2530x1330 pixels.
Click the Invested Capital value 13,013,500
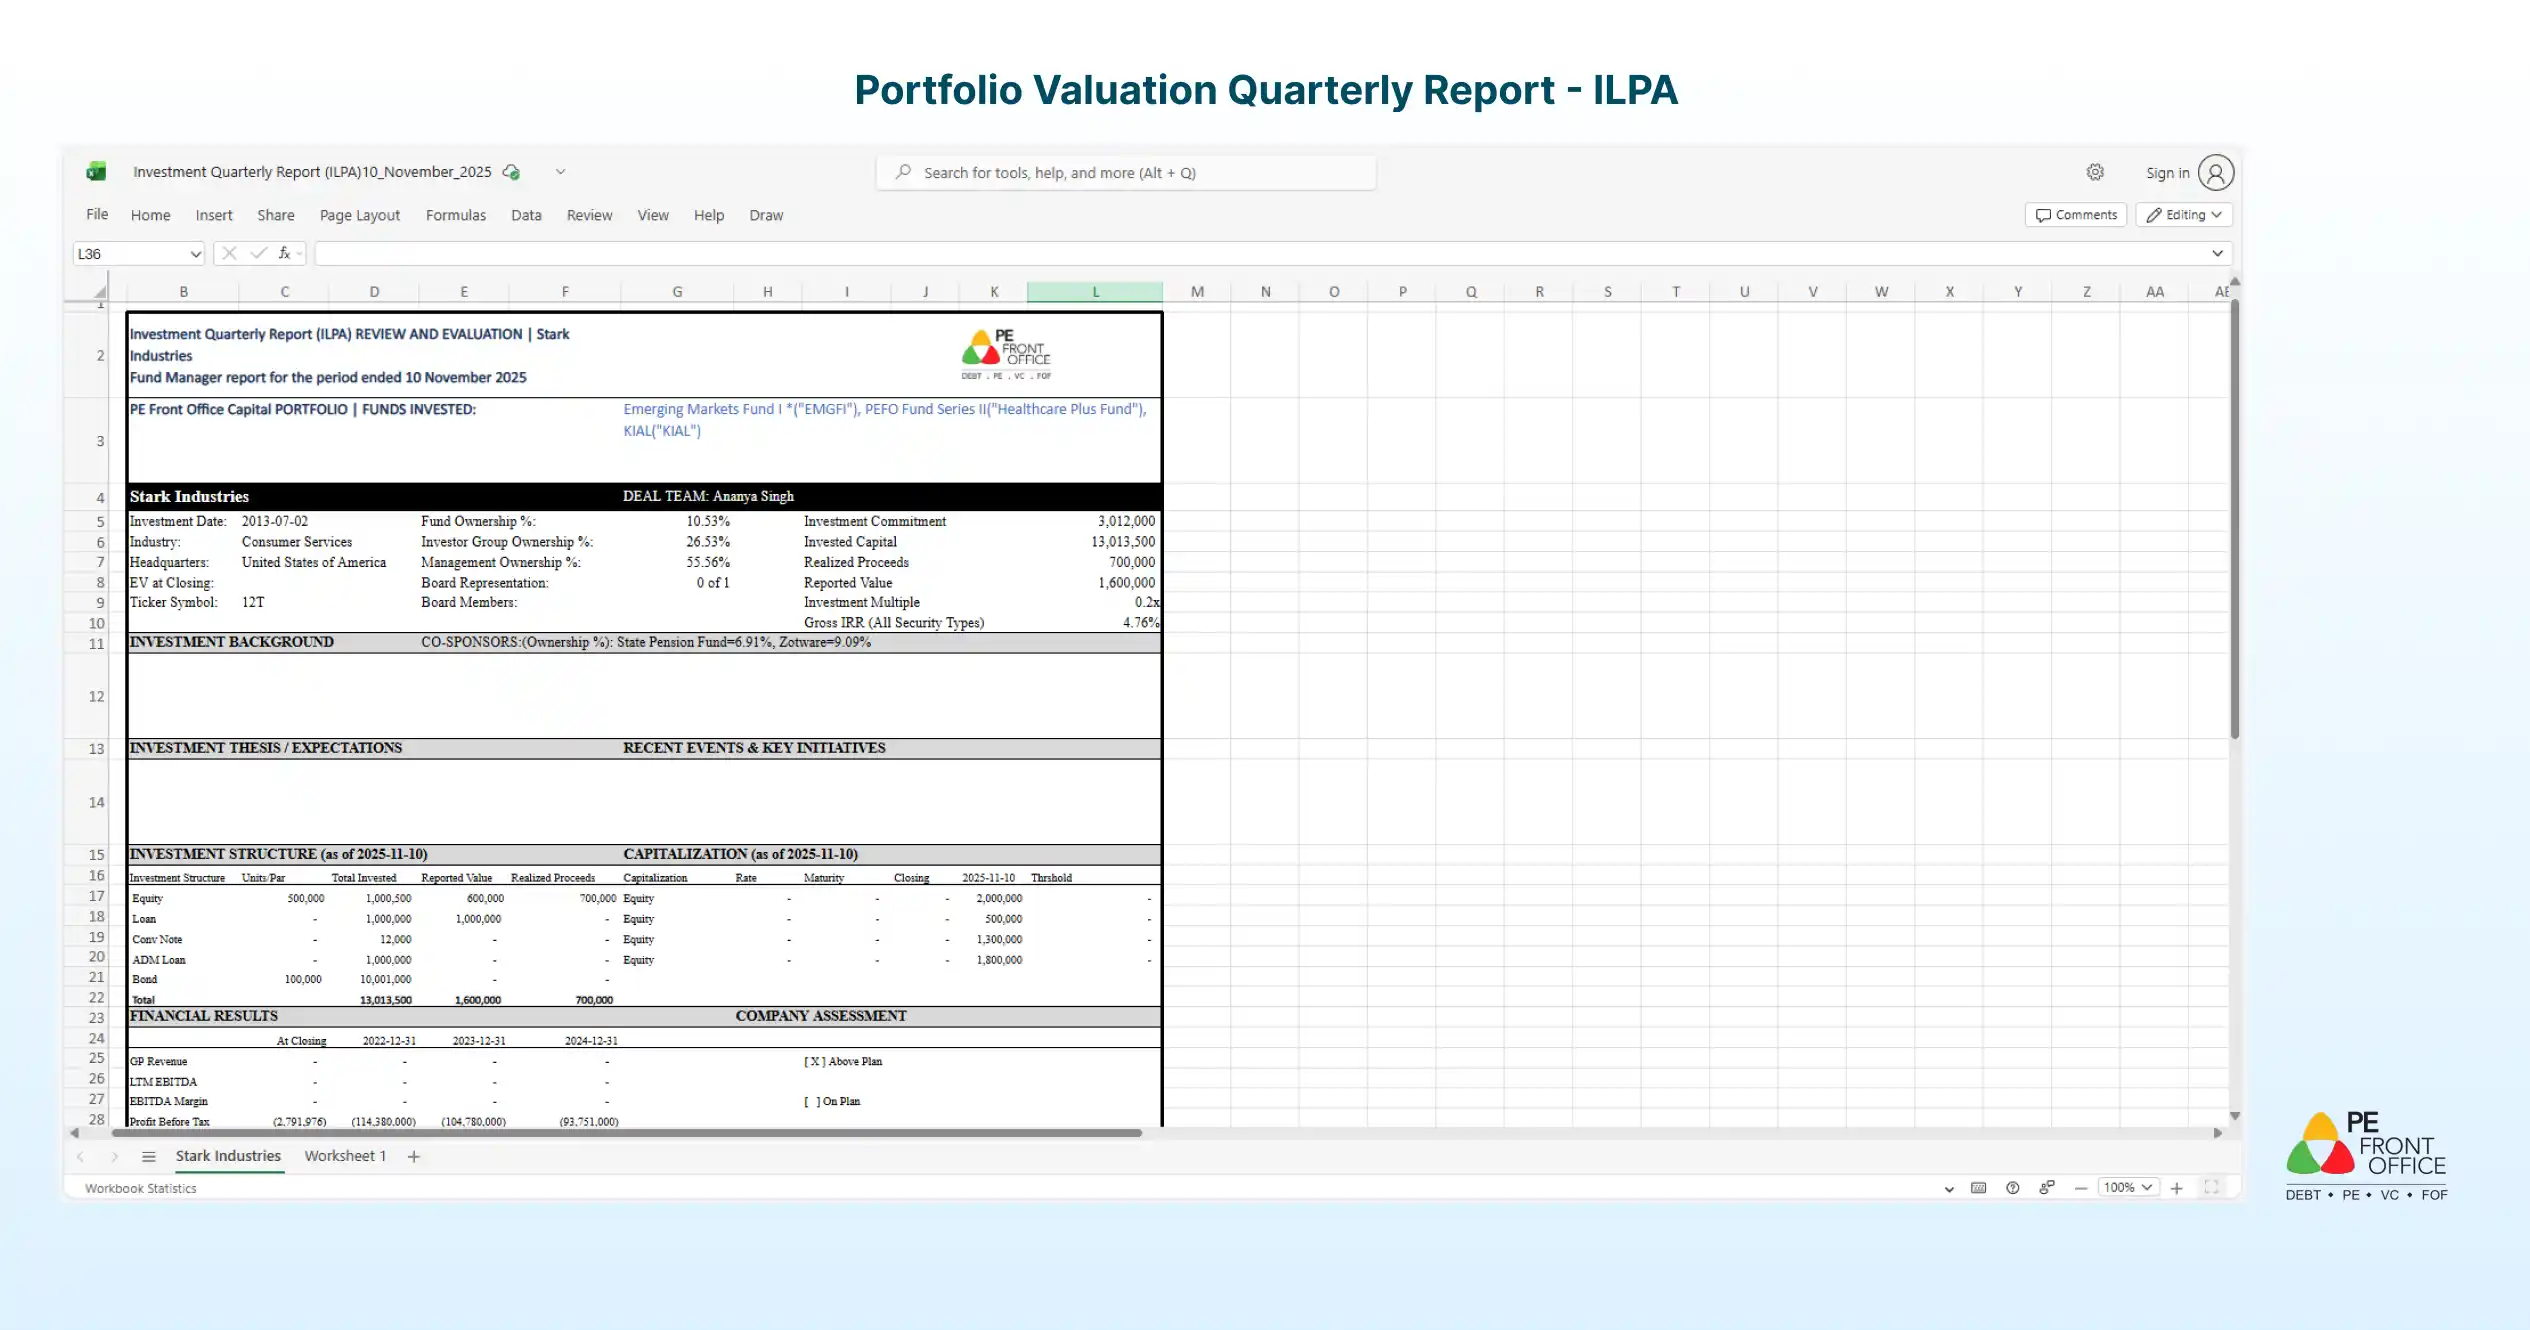click(1122, 542)
